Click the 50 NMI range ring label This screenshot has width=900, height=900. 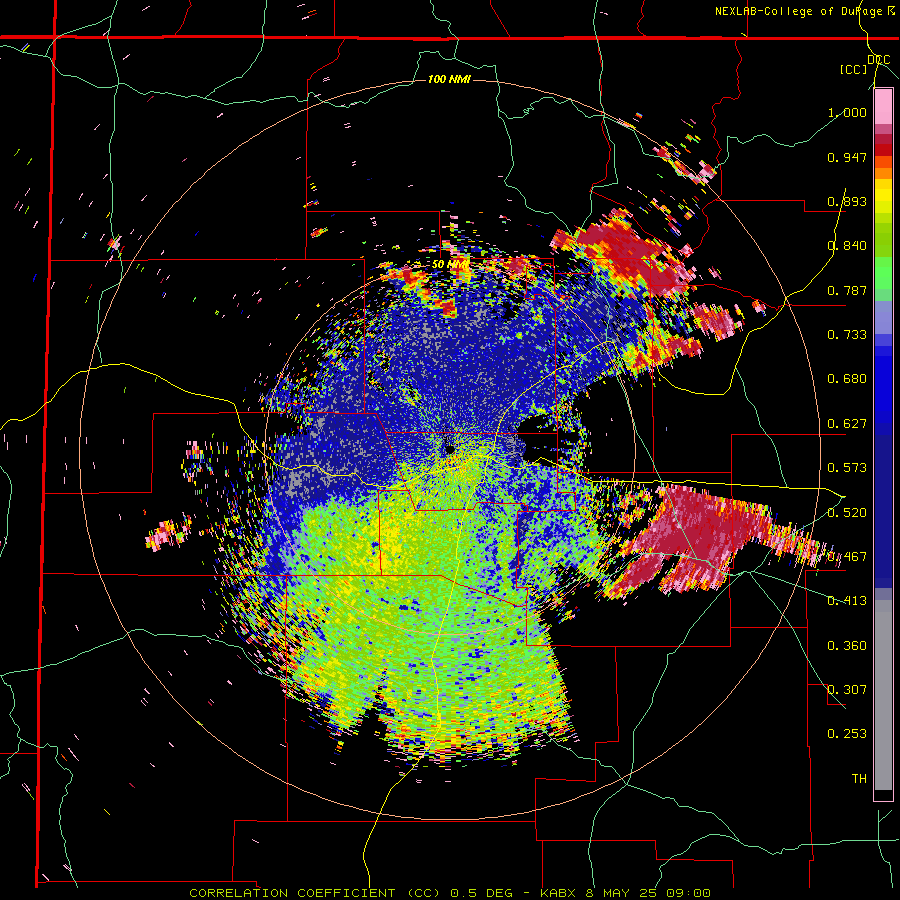[x=450, y=265]
